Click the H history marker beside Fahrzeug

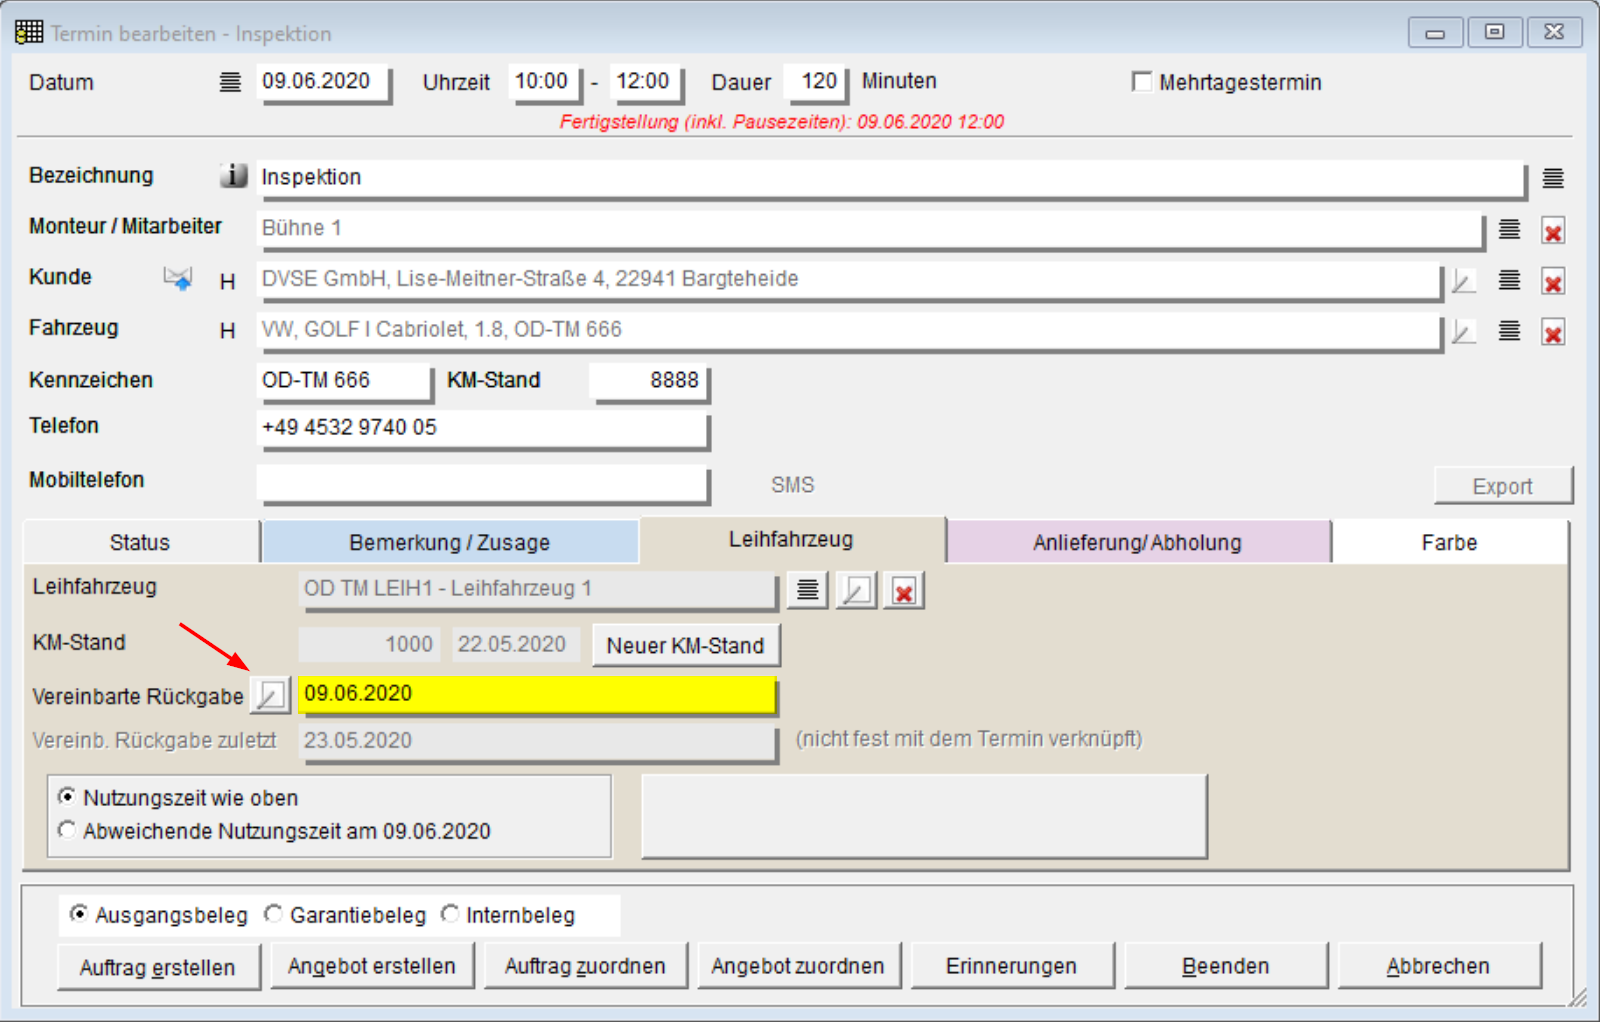pyautogui.click(x=227, y=331)
